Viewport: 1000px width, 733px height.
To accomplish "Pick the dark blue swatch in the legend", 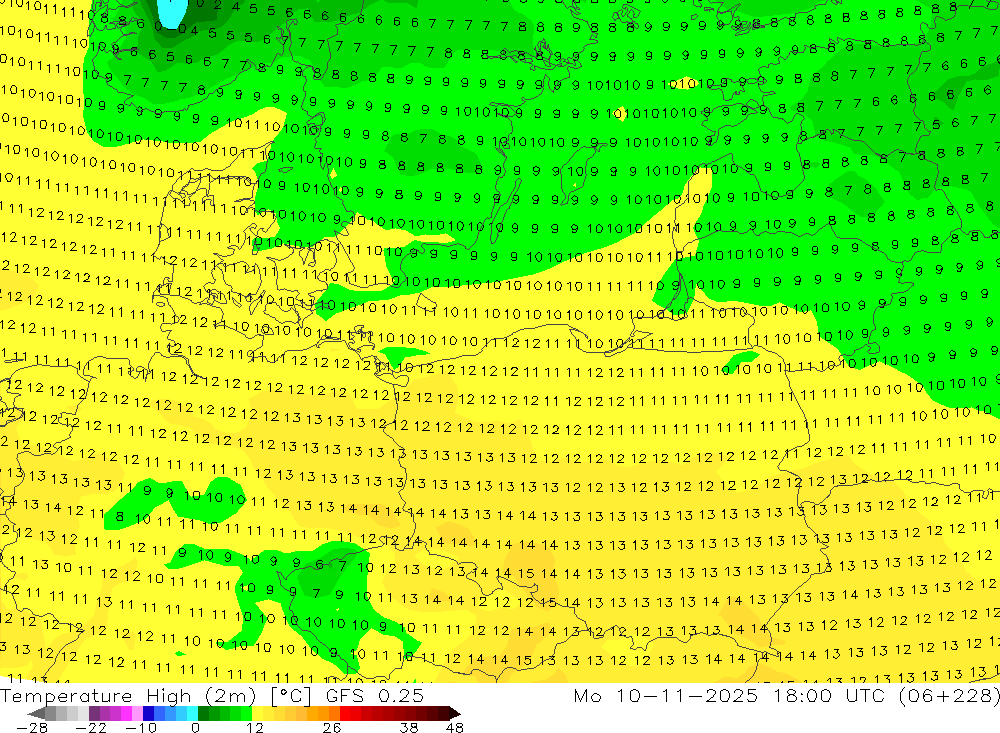I will pyautogui.click(x=148, y=713).
